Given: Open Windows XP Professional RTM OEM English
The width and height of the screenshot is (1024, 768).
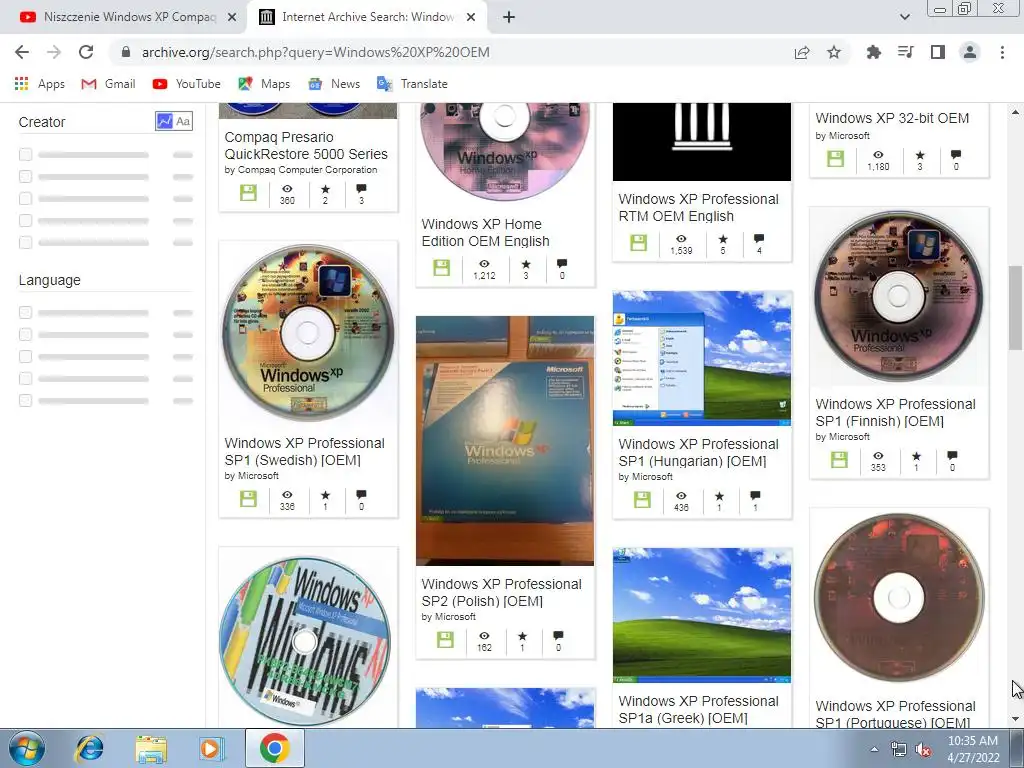Looking at the screenshot, I should click(698, 208).
